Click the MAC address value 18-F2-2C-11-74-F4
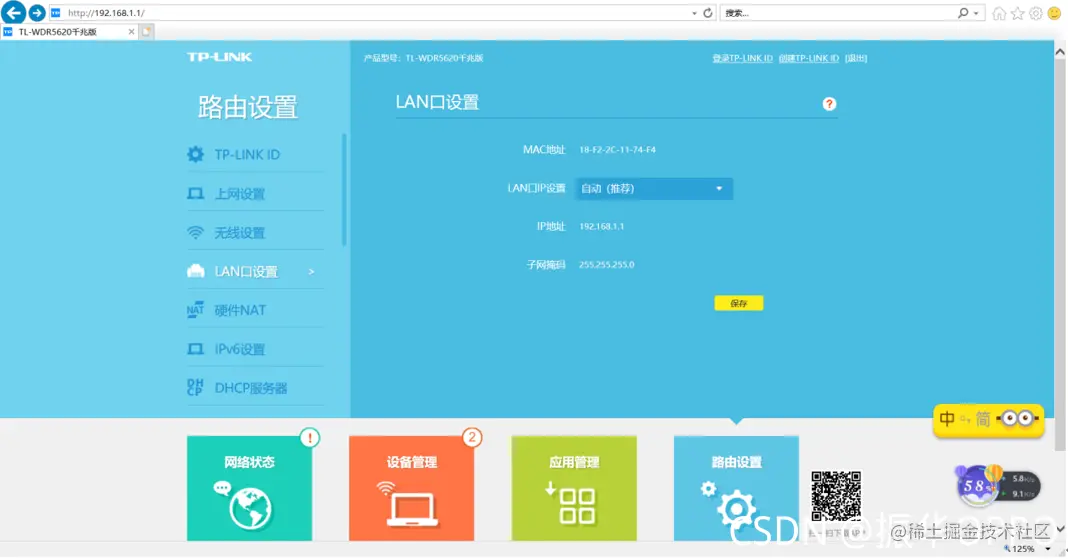This screenshot has height=559, width=1068. [x=618, y=150]
